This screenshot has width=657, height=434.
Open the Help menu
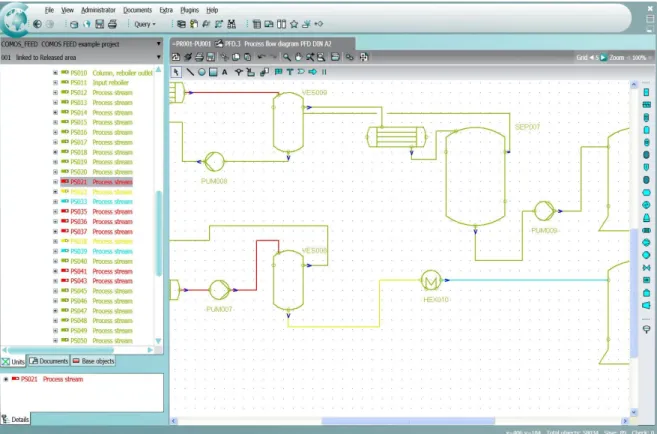[x=212, y=10]
